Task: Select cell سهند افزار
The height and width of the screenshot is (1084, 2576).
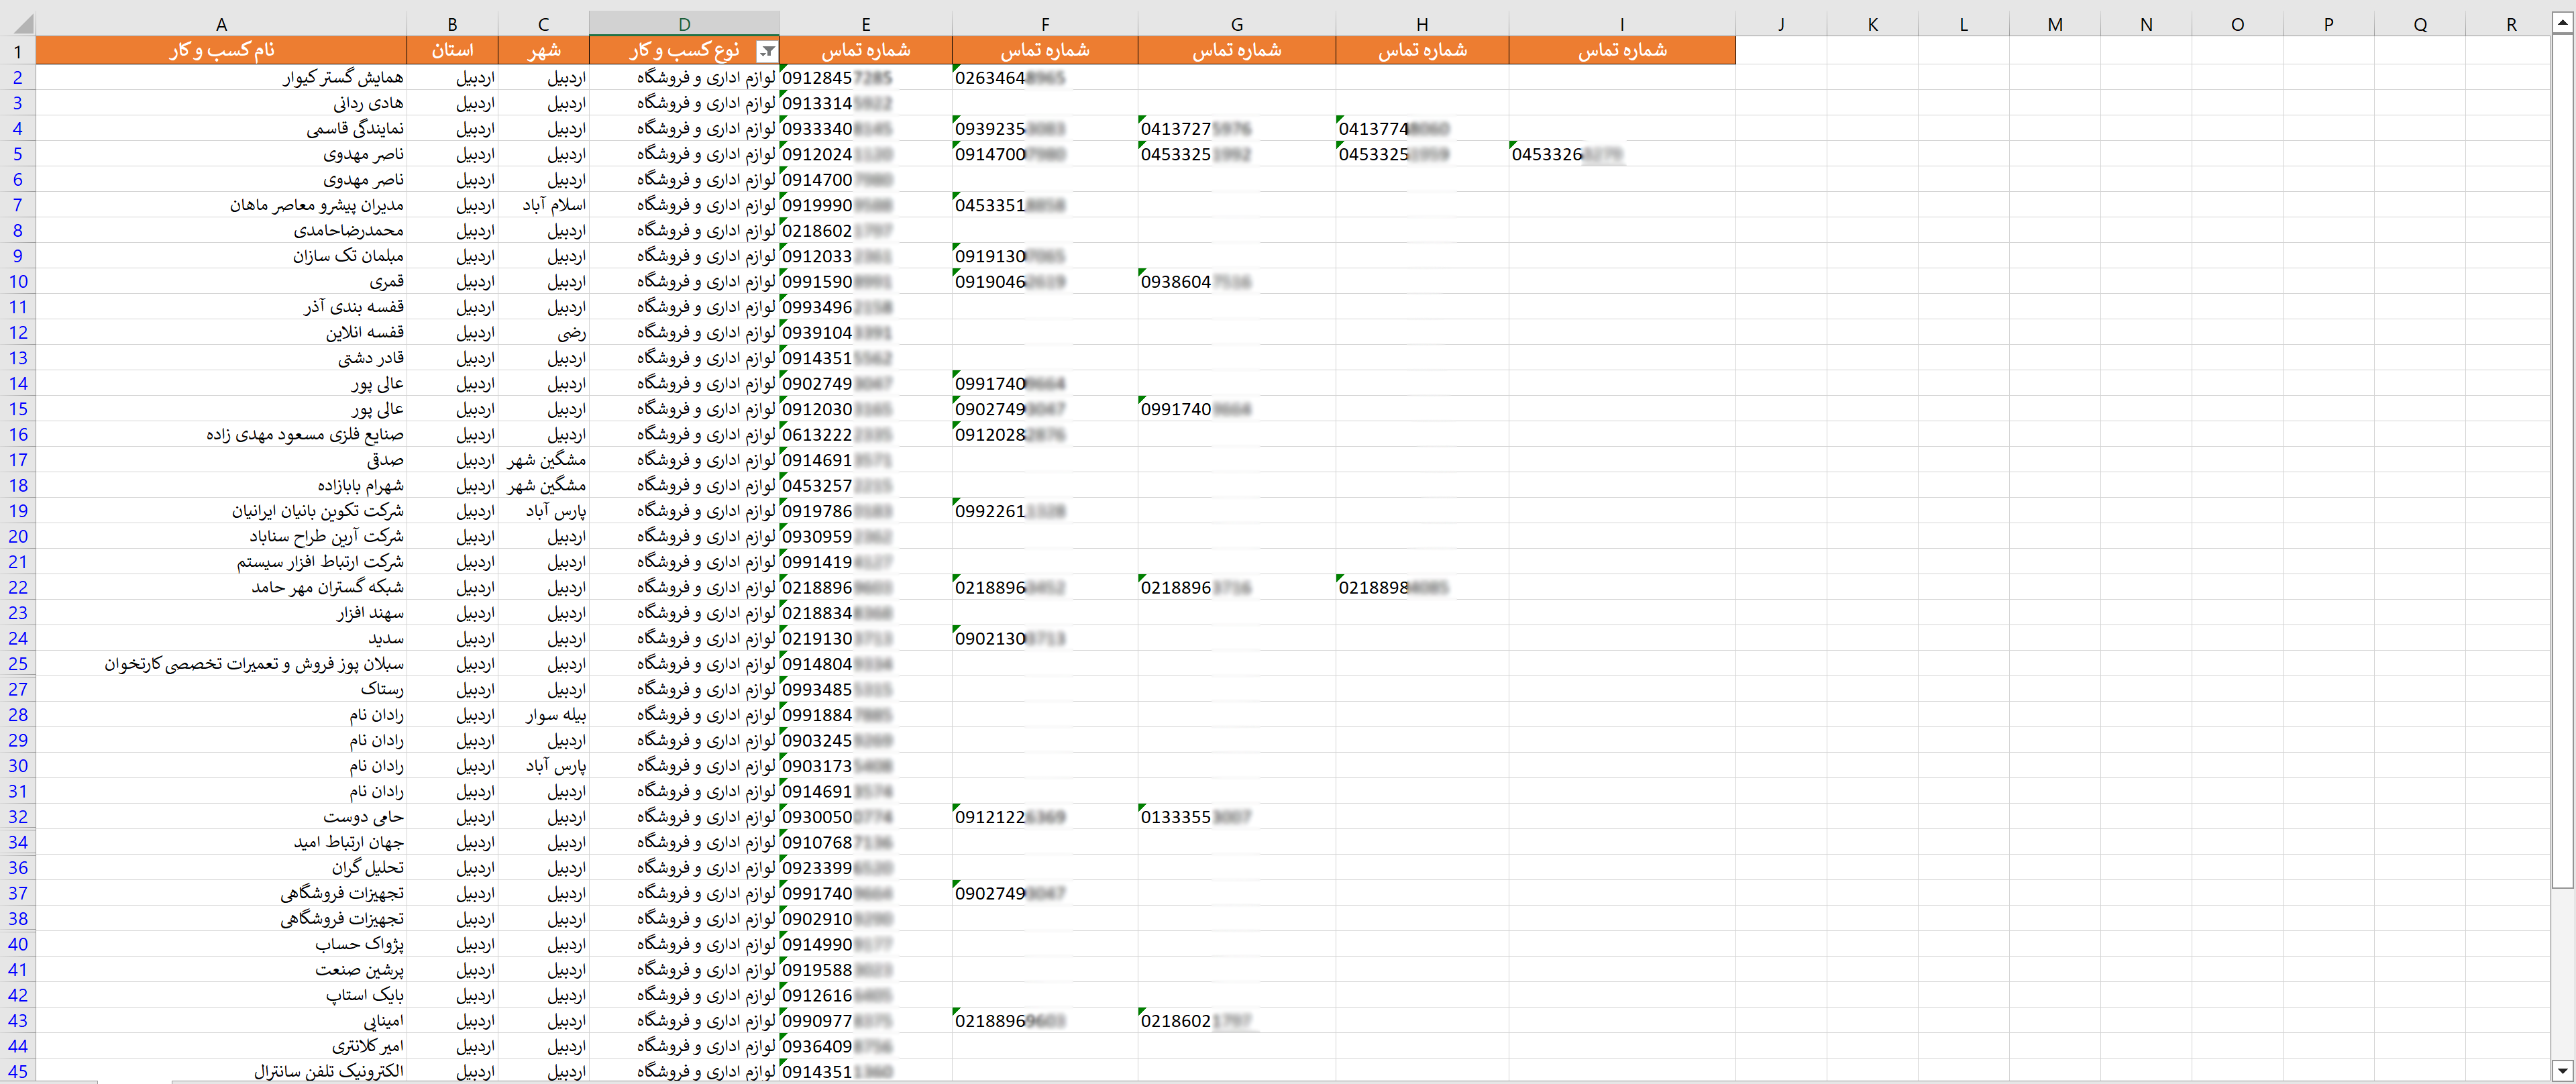Action: (x=221, y=613)
